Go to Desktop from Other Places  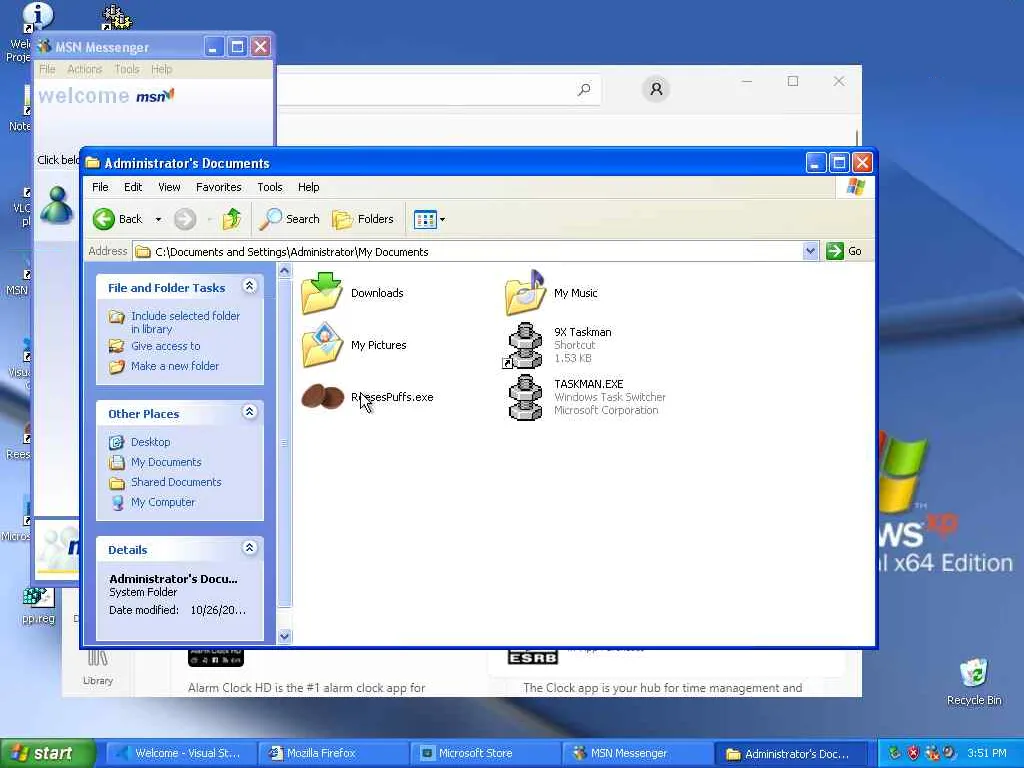(x=150, y=442)
